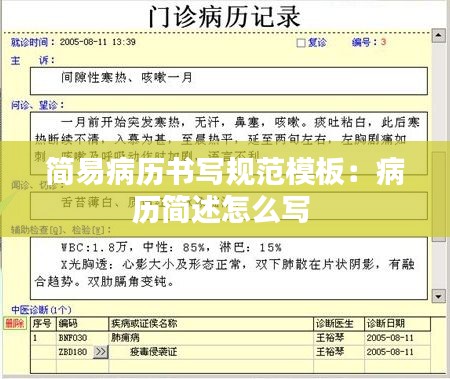Select row BNF030 肺痈病 in the table
Image resolution: width=450 pixels, height=379 pixels.
pos(231,338)
